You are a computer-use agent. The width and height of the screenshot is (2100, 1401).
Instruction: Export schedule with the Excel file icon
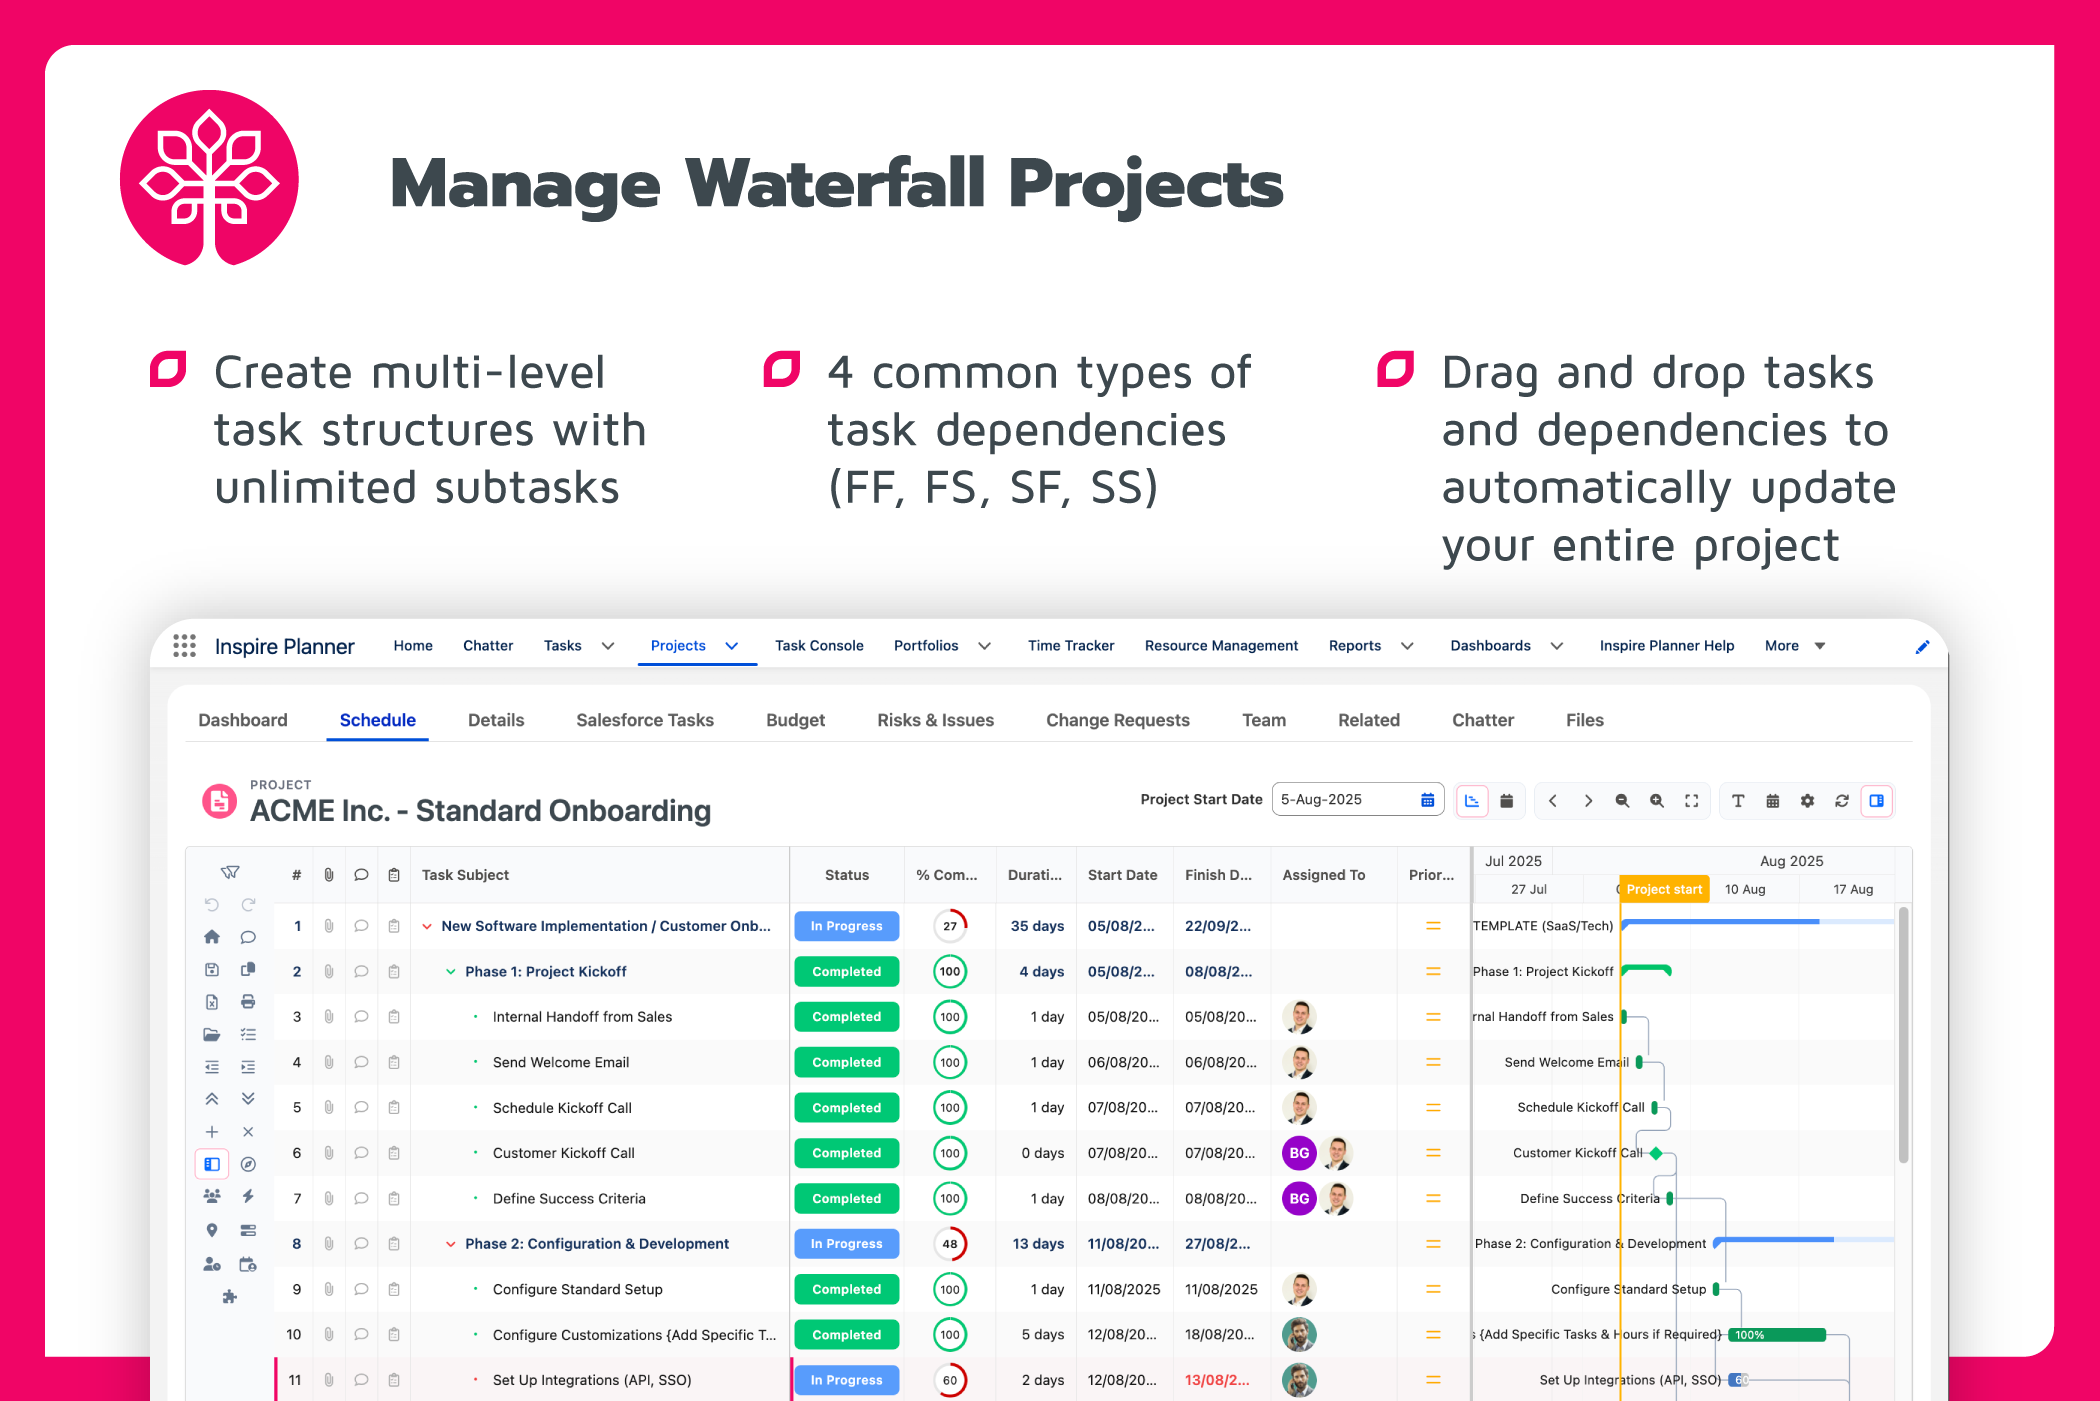pyautogui.click(x=212, y=1002)
